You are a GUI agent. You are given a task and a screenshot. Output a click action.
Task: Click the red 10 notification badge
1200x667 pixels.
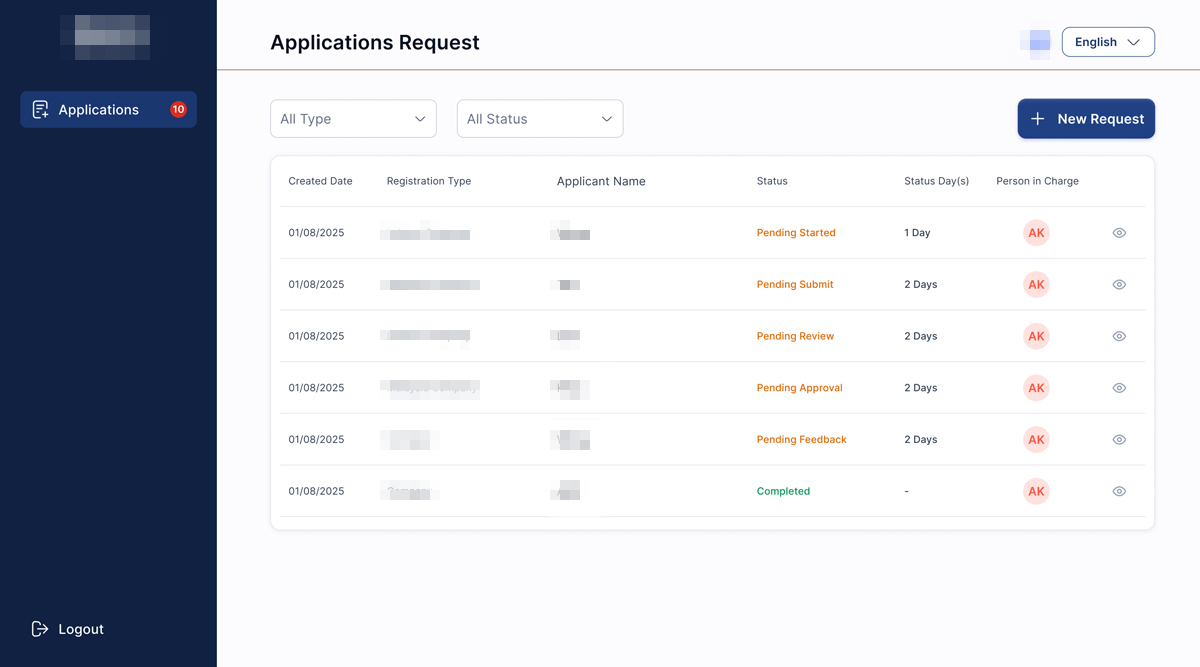178,110
